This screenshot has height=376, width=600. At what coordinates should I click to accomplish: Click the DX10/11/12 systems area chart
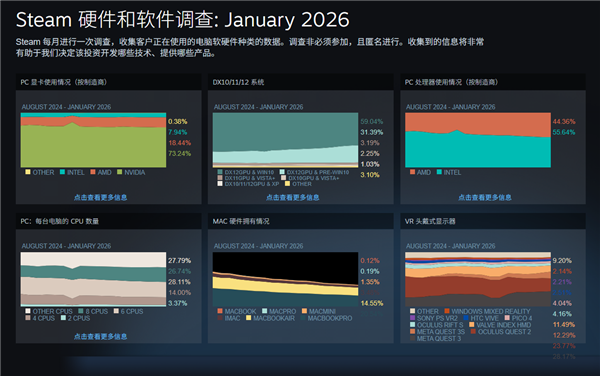tap(285, 140)
